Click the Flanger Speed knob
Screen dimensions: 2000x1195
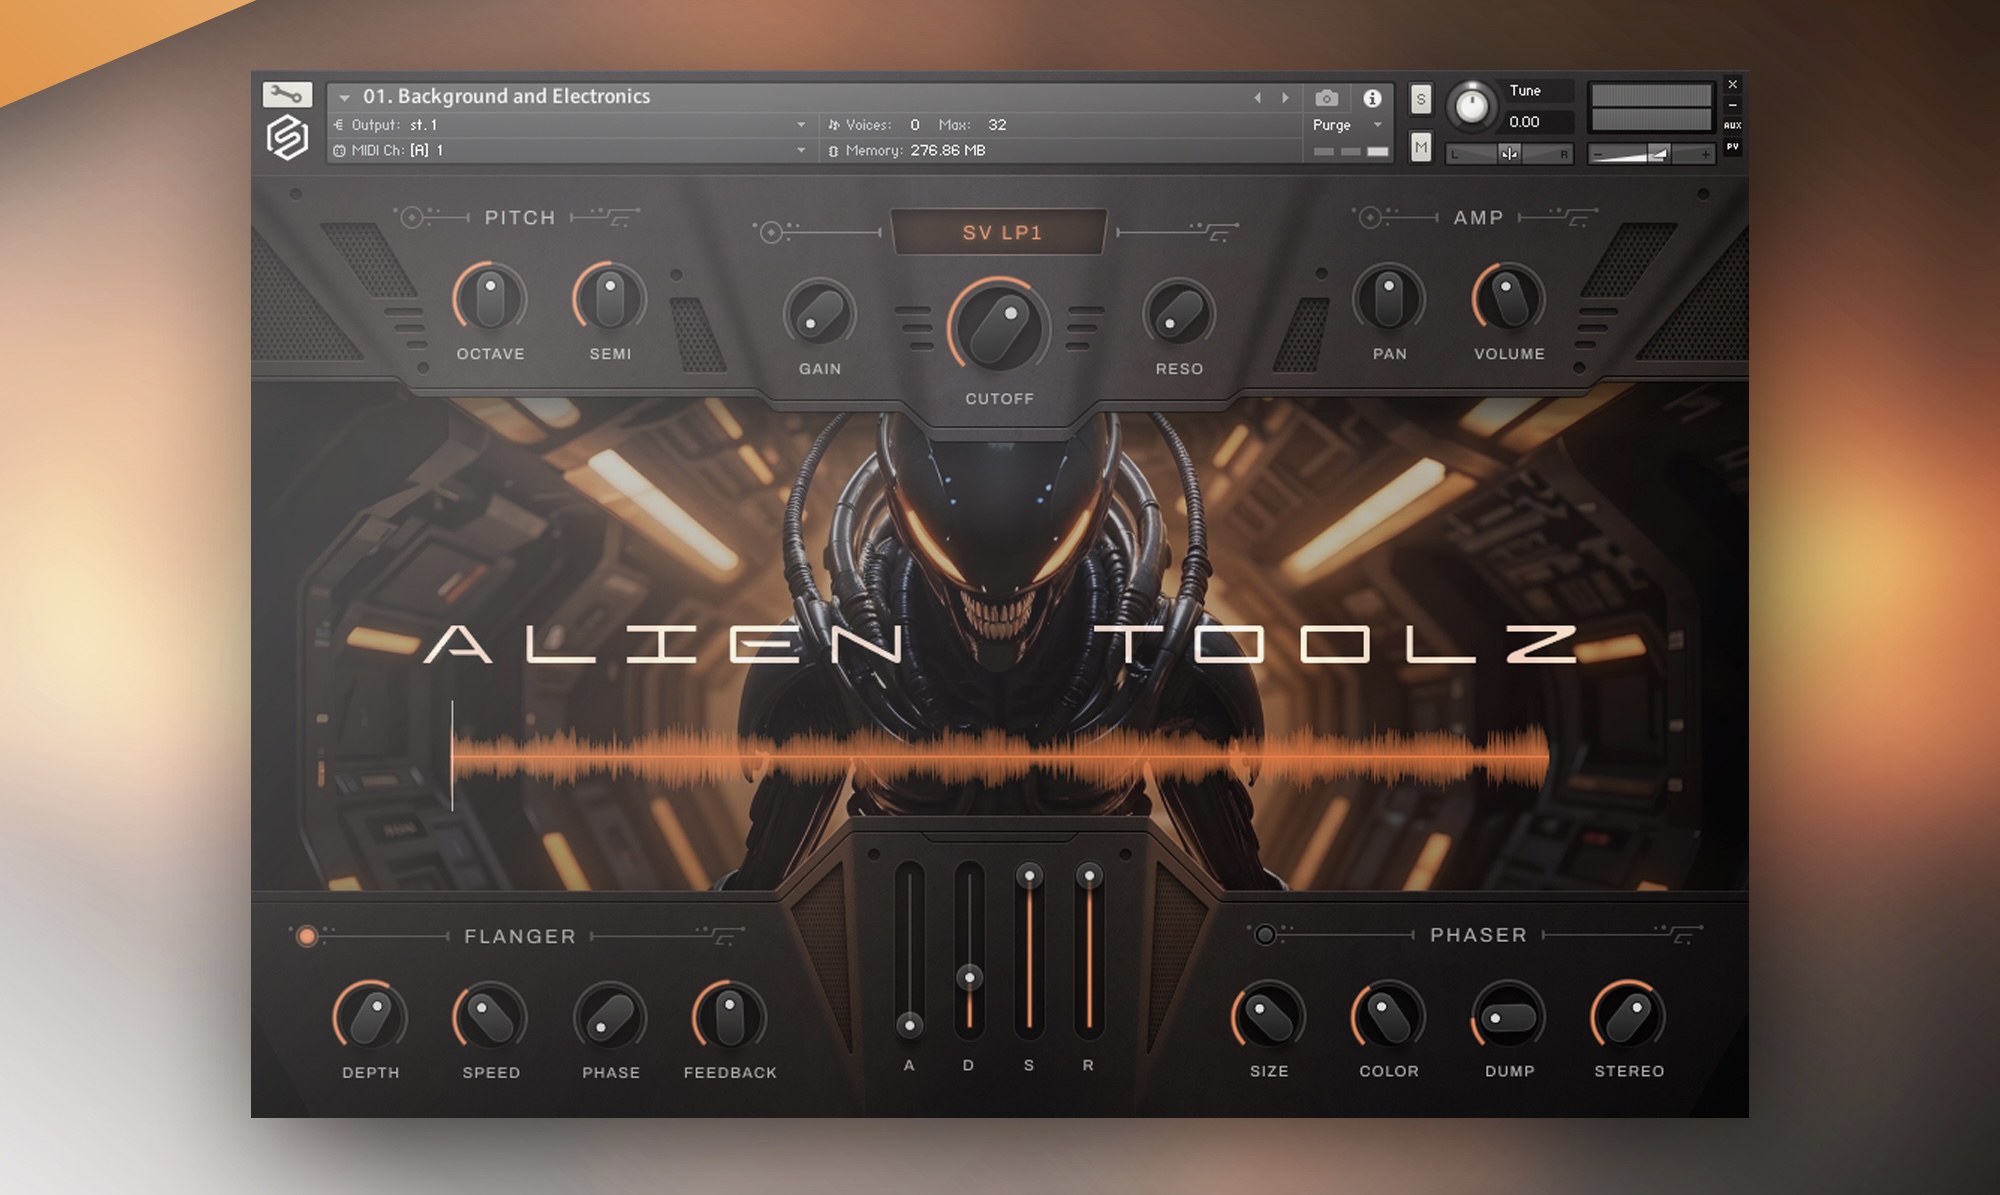click(x=490, y=1018)
